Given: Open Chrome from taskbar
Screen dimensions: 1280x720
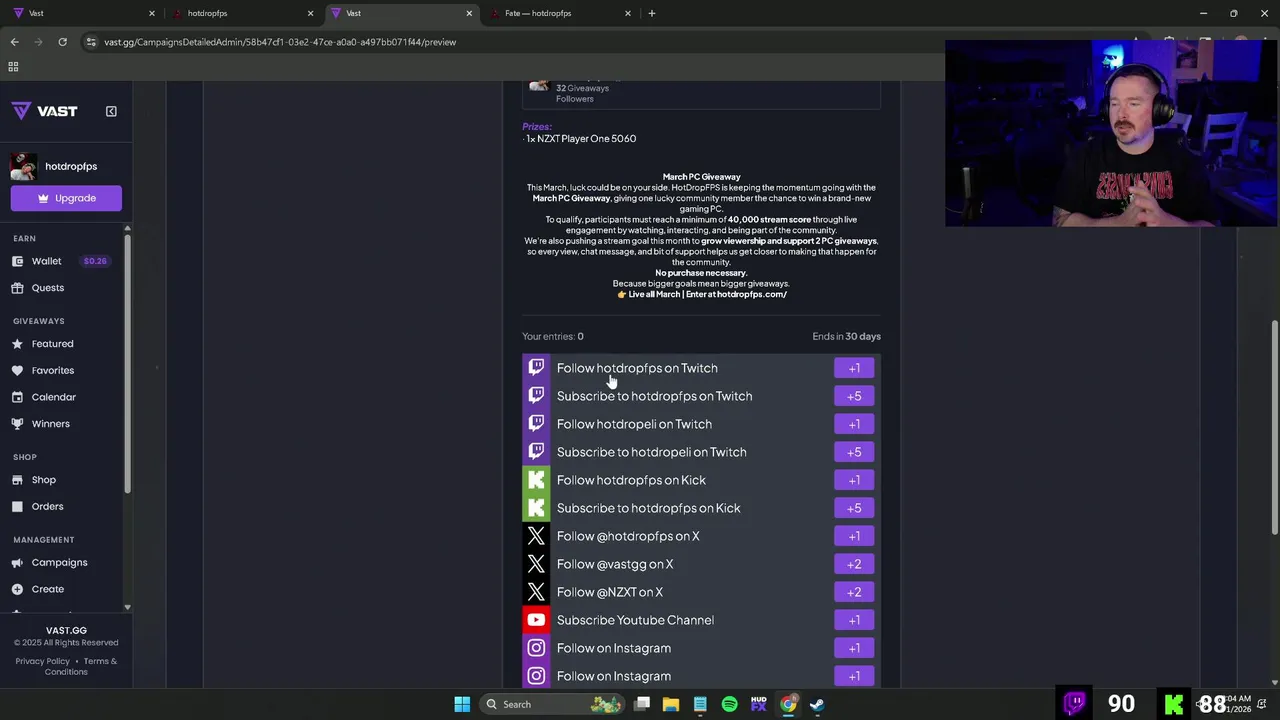Looking at the screenshot, I should [788, 704].
